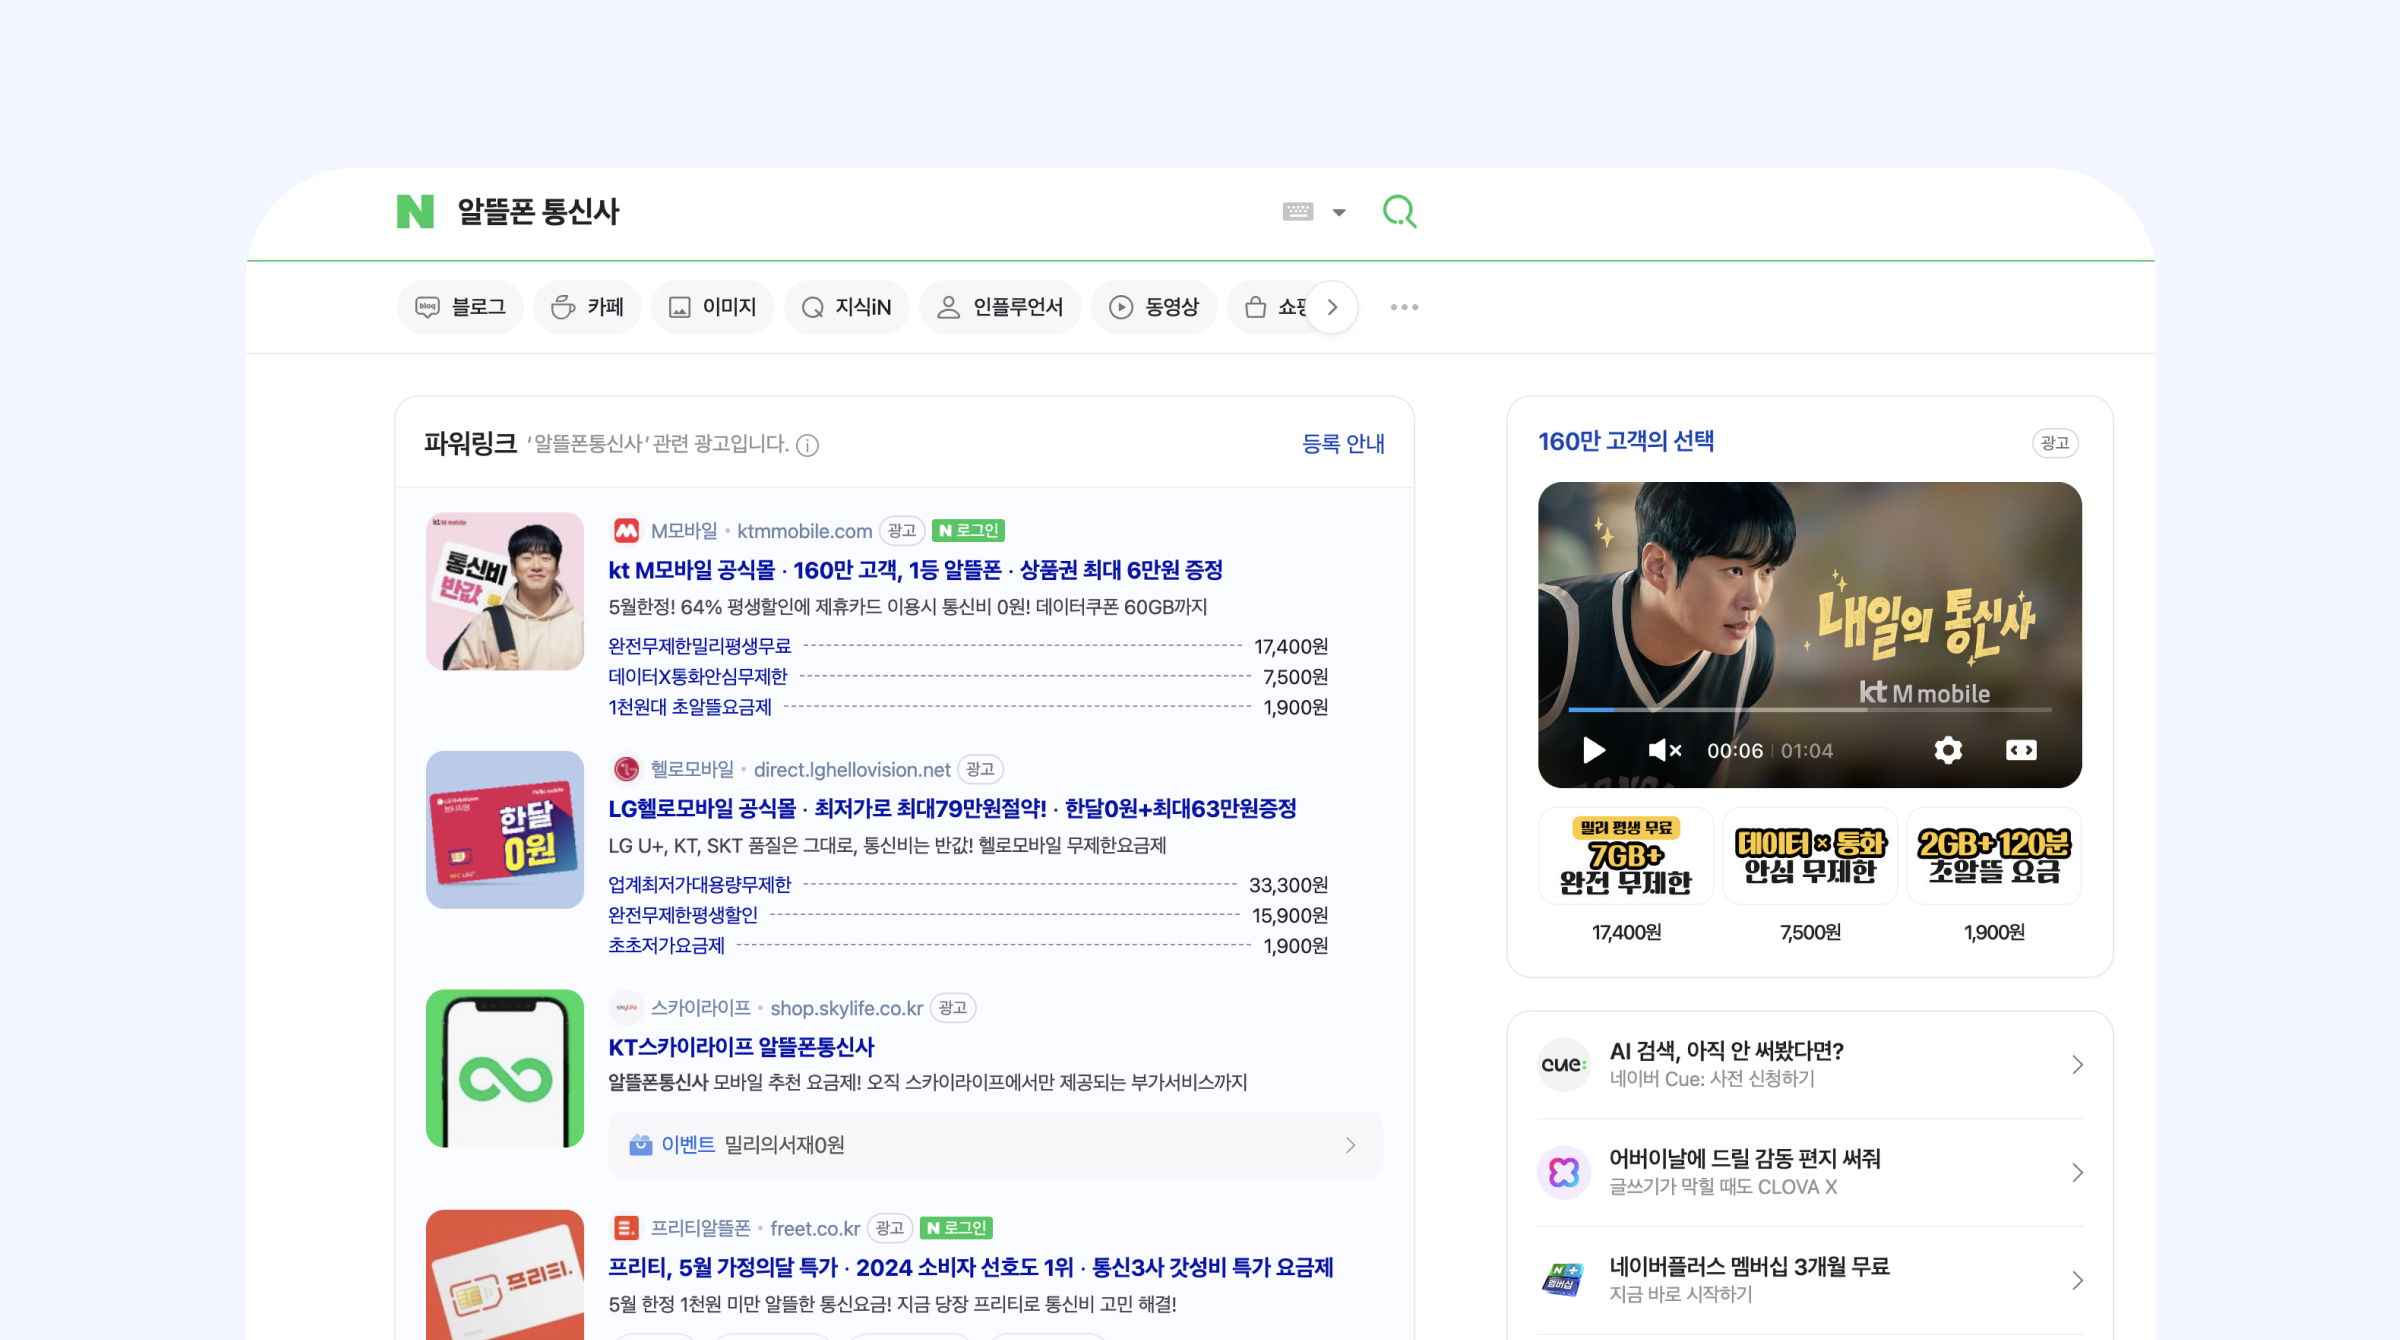2400x1340 pixels.
Task: Click the 광고 badge in video panel
Action: point(2055,443)
